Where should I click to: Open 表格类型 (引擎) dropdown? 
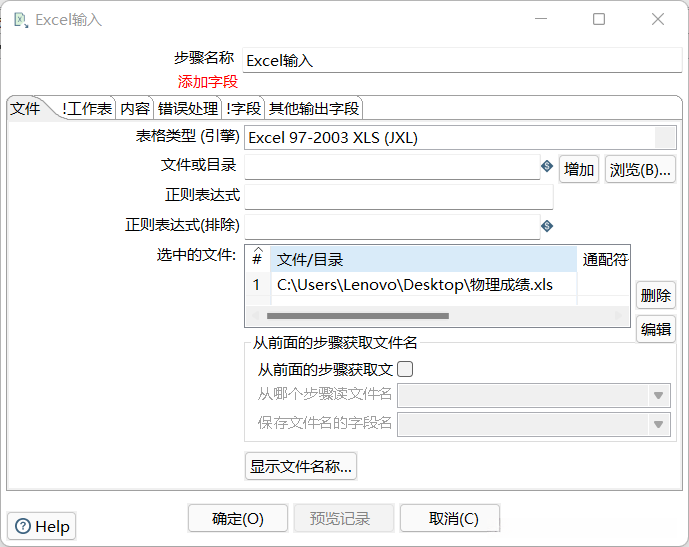coord(665,138)
